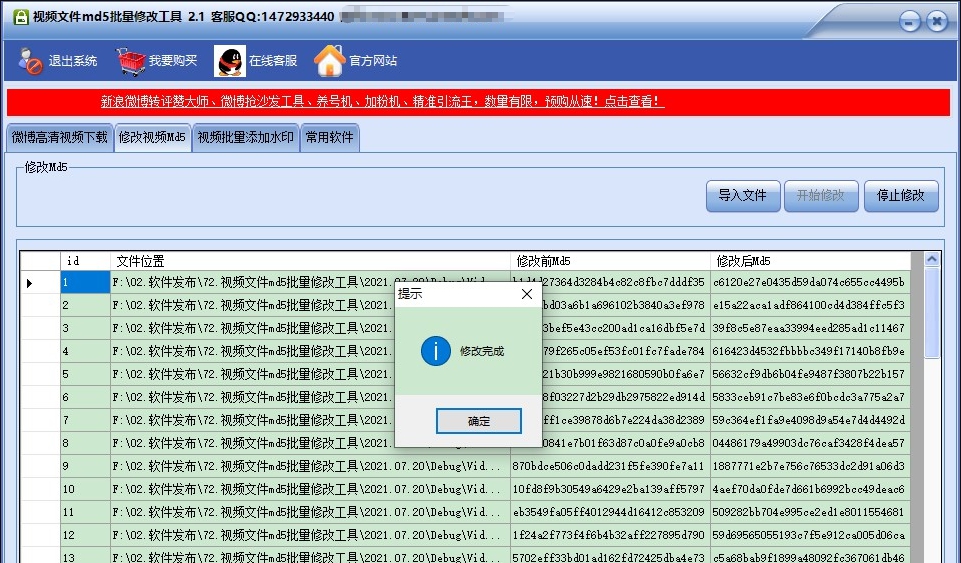
Task: Confirm dialog with 确定 button
Action: click(x=479, y=421)
